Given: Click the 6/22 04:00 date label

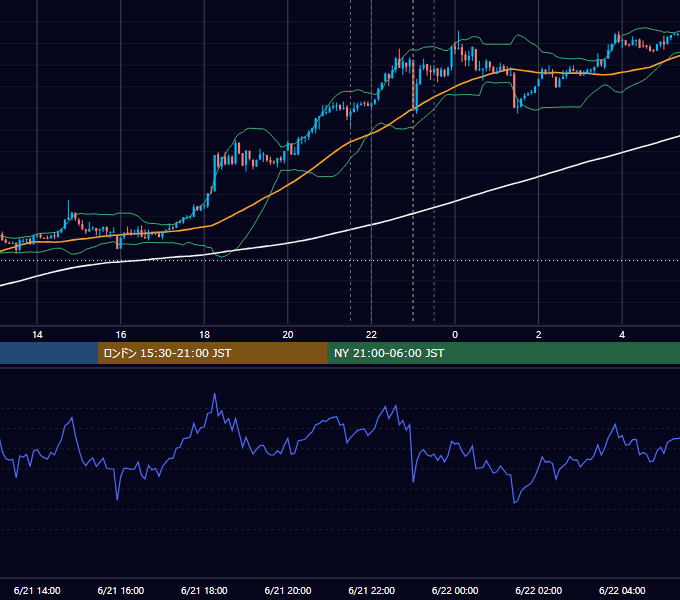Looking at the screenshot, I should [x=622, y=590].
